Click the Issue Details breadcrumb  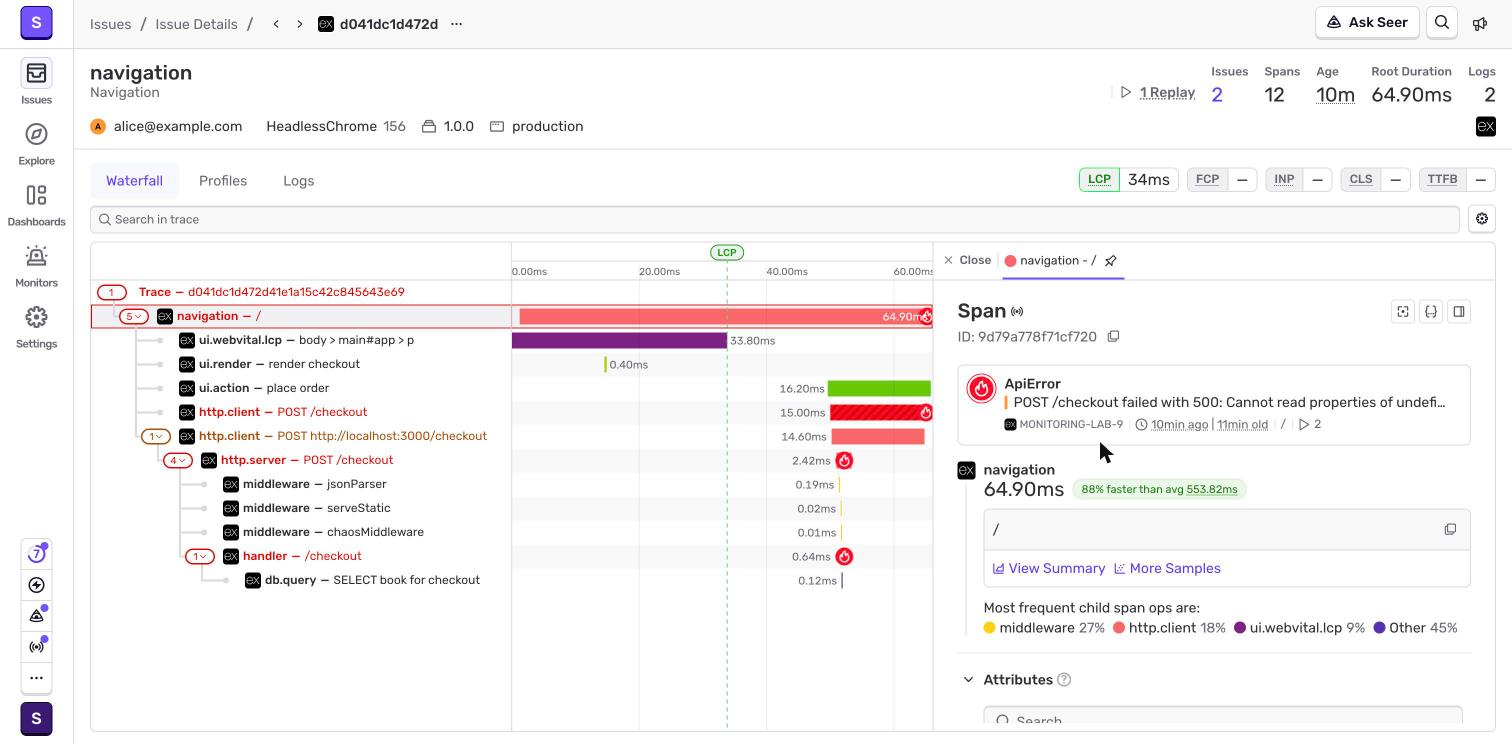coord(196,24)
